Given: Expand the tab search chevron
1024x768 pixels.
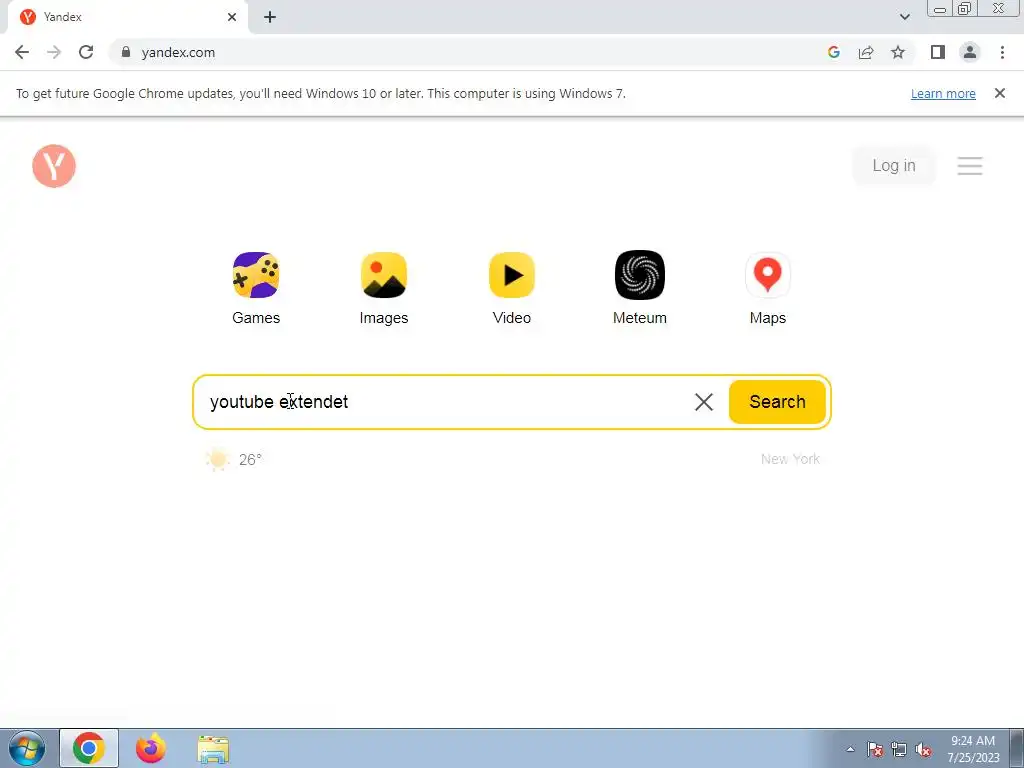Looking at the screenshot, I should (x=904, y=17).
